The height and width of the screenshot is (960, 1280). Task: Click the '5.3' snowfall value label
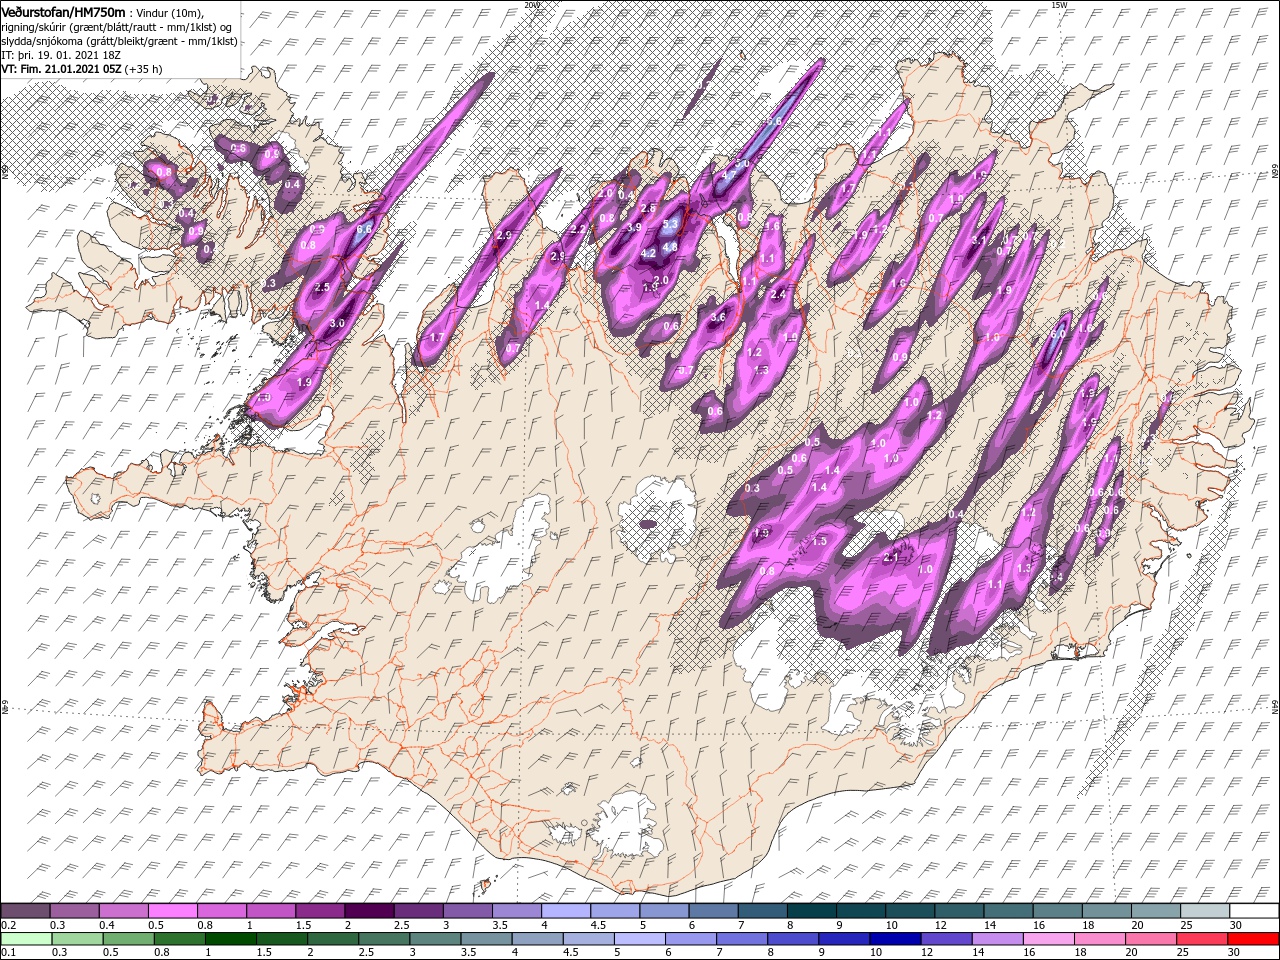pyautogui.click(x=670, y=224)
